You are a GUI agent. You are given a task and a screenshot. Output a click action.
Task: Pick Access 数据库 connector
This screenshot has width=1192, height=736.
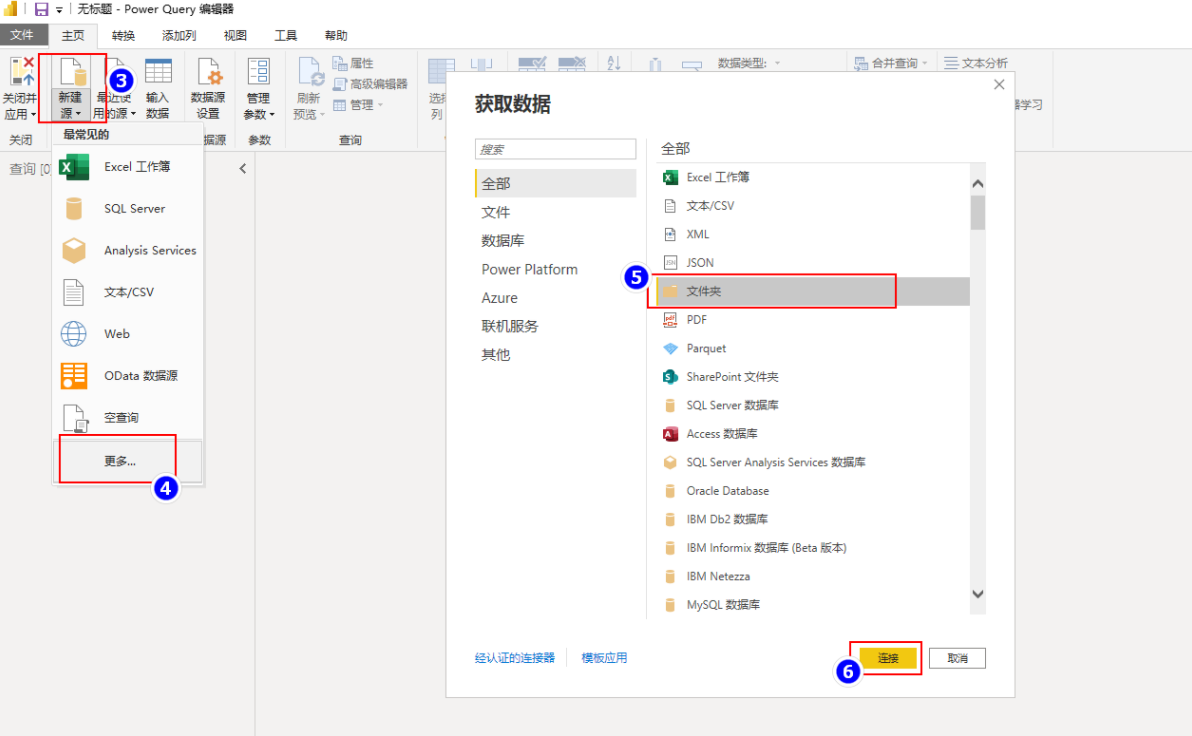(813, 433)
